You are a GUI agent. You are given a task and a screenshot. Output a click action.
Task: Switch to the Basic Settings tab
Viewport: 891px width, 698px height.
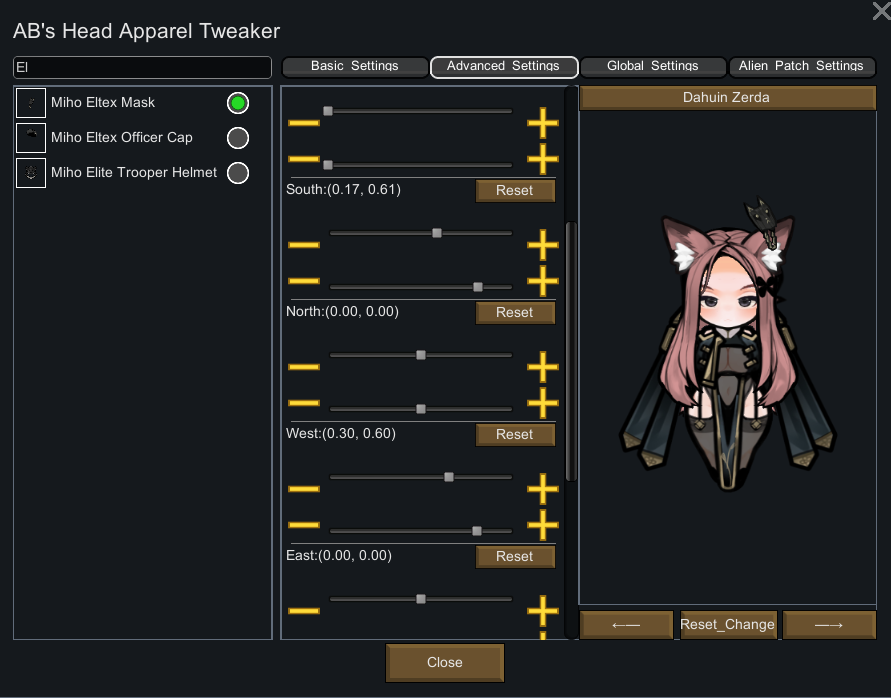pyautogui.click(x=355, y=67)
